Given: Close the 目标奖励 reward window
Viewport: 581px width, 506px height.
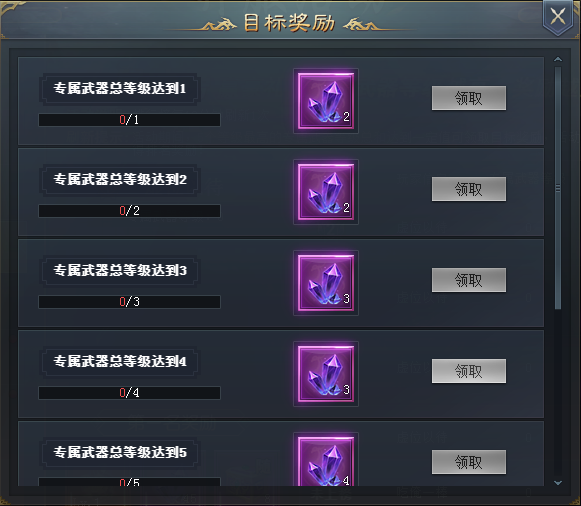Looking at the screenshot, I should 558,17.
